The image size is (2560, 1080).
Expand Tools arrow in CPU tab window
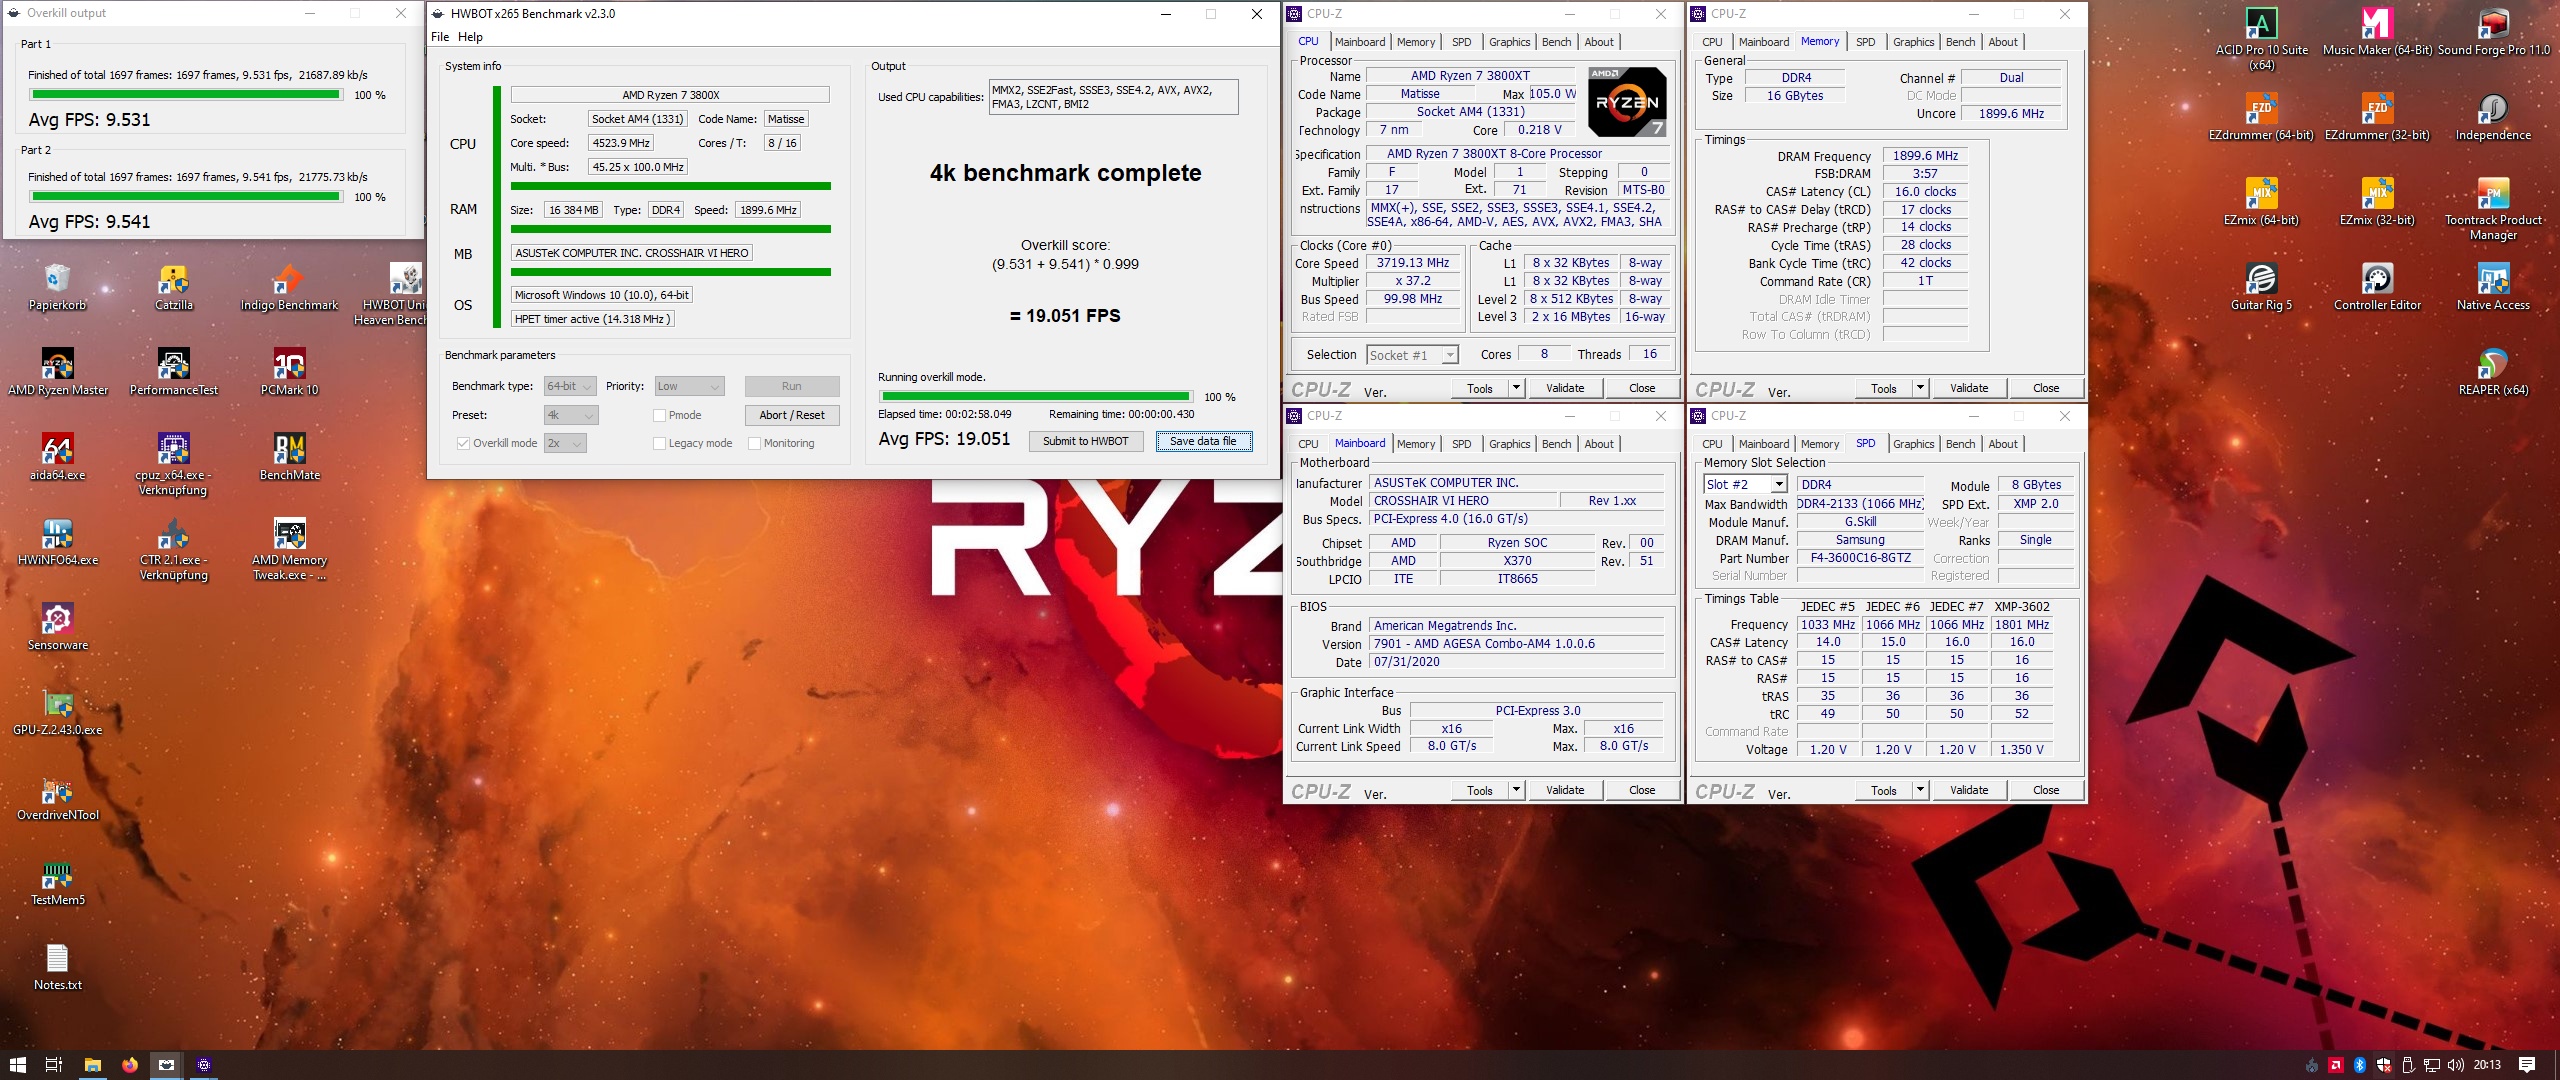[1516, 388]
